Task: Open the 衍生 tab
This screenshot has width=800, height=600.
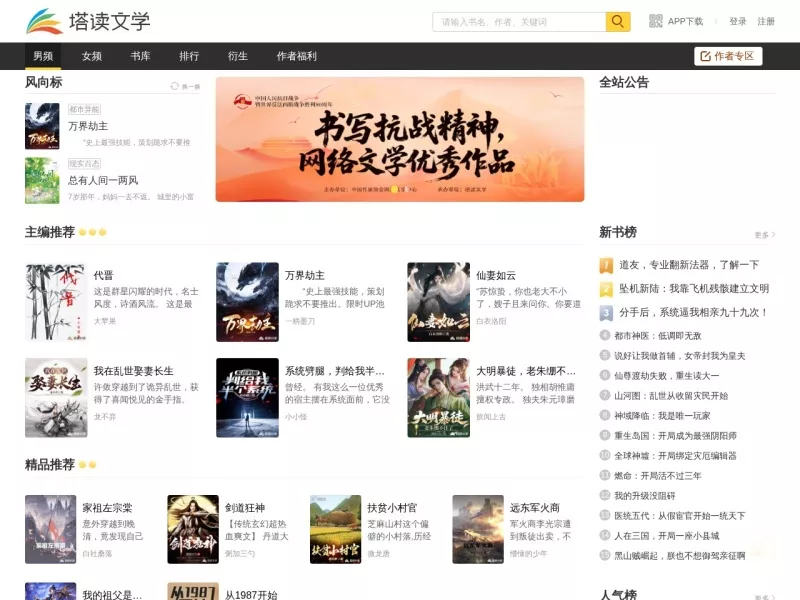Action: (238, 56)
